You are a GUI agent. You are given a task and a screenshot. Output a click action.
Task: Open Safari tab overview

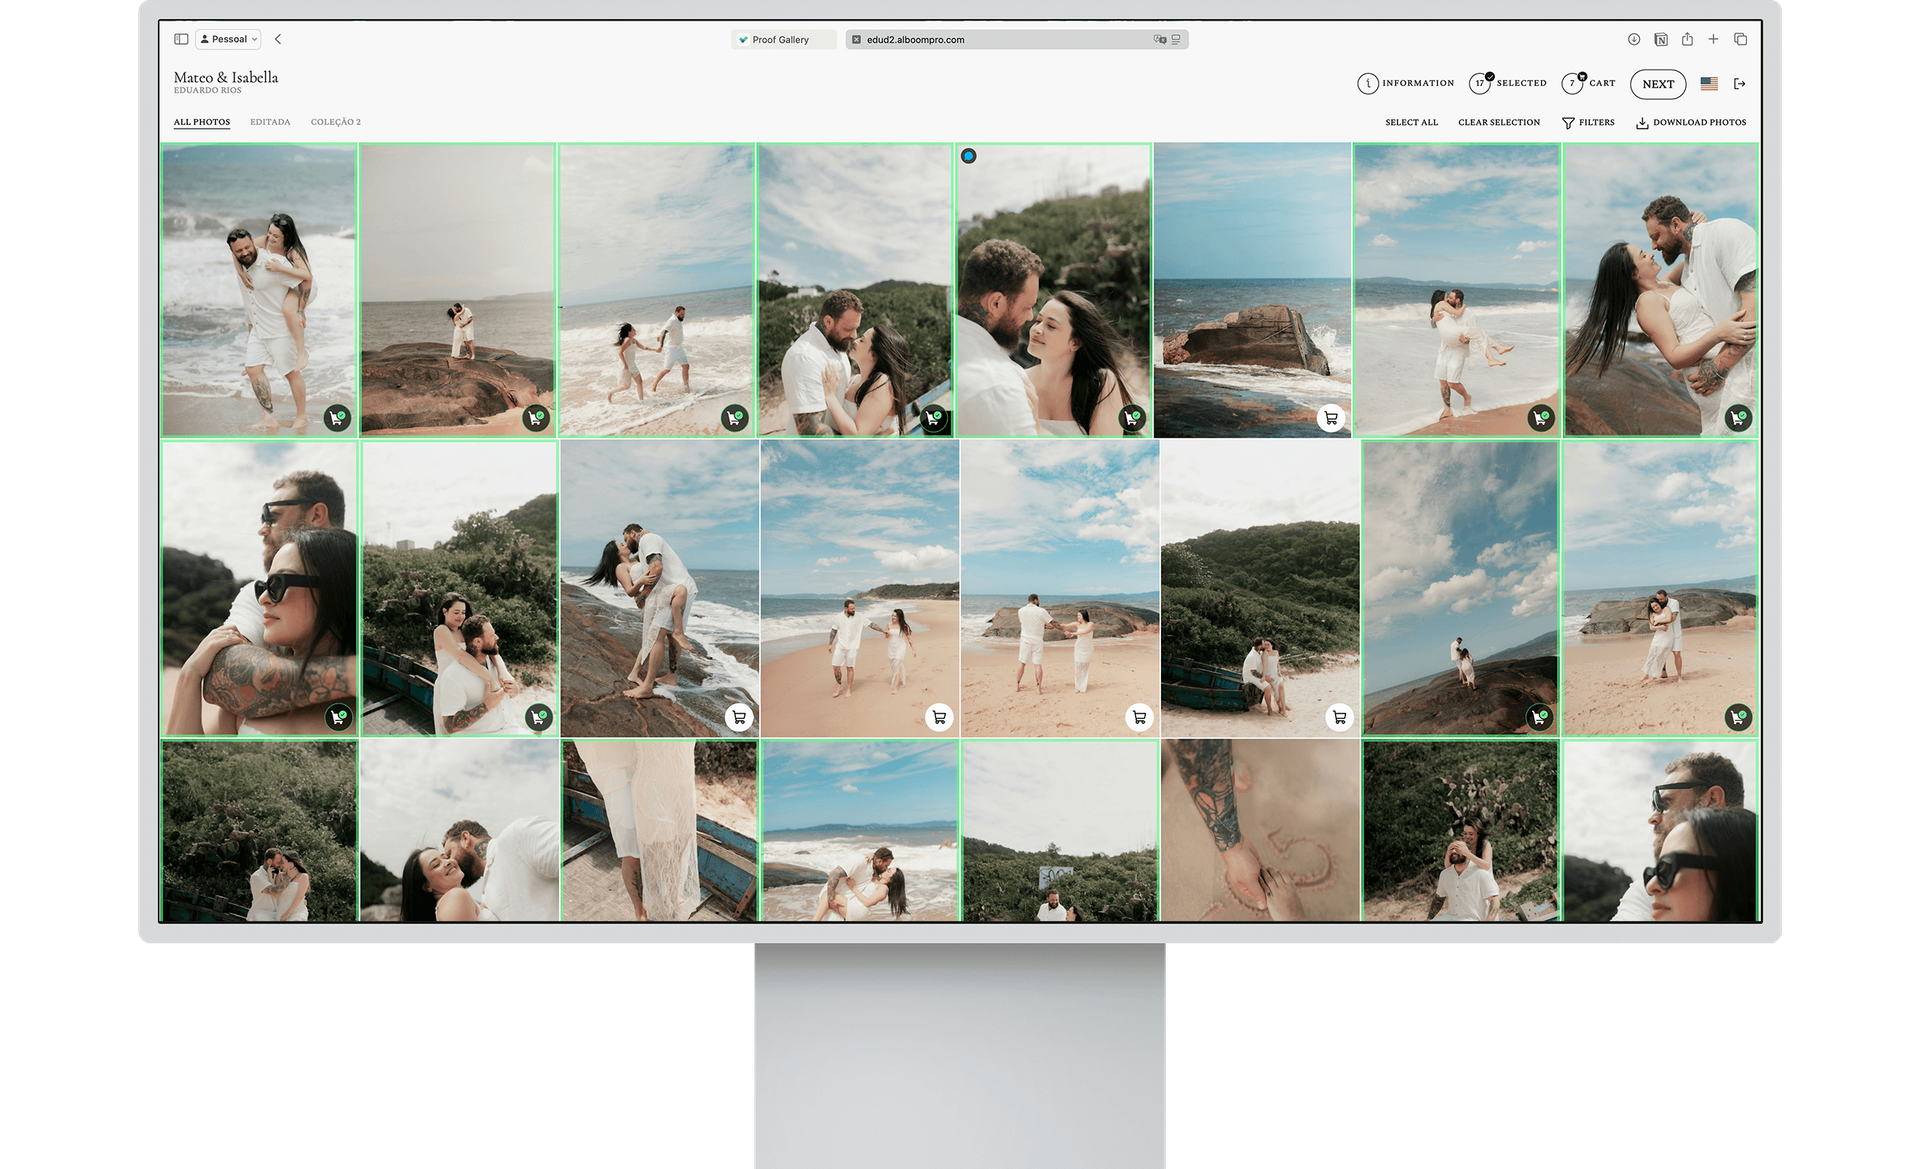1741,39
